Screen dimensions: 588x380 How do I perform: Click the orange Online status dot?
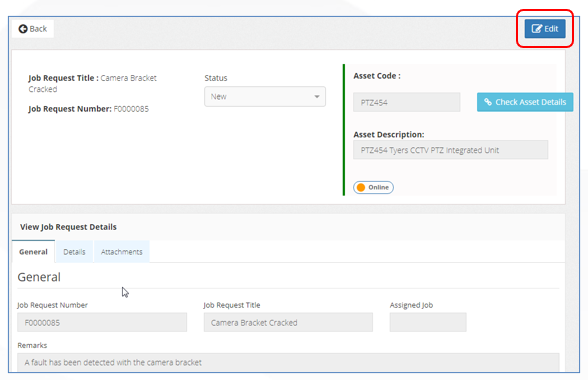(x=361, y=187)
